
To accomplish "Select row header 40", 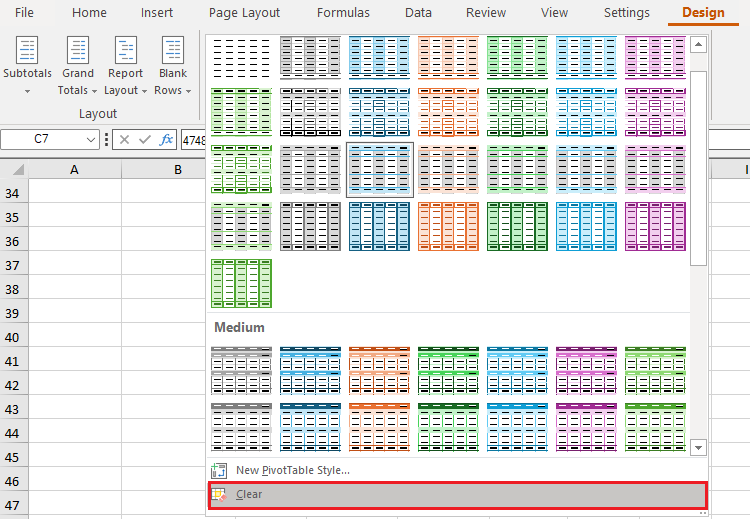I will 13,337.
